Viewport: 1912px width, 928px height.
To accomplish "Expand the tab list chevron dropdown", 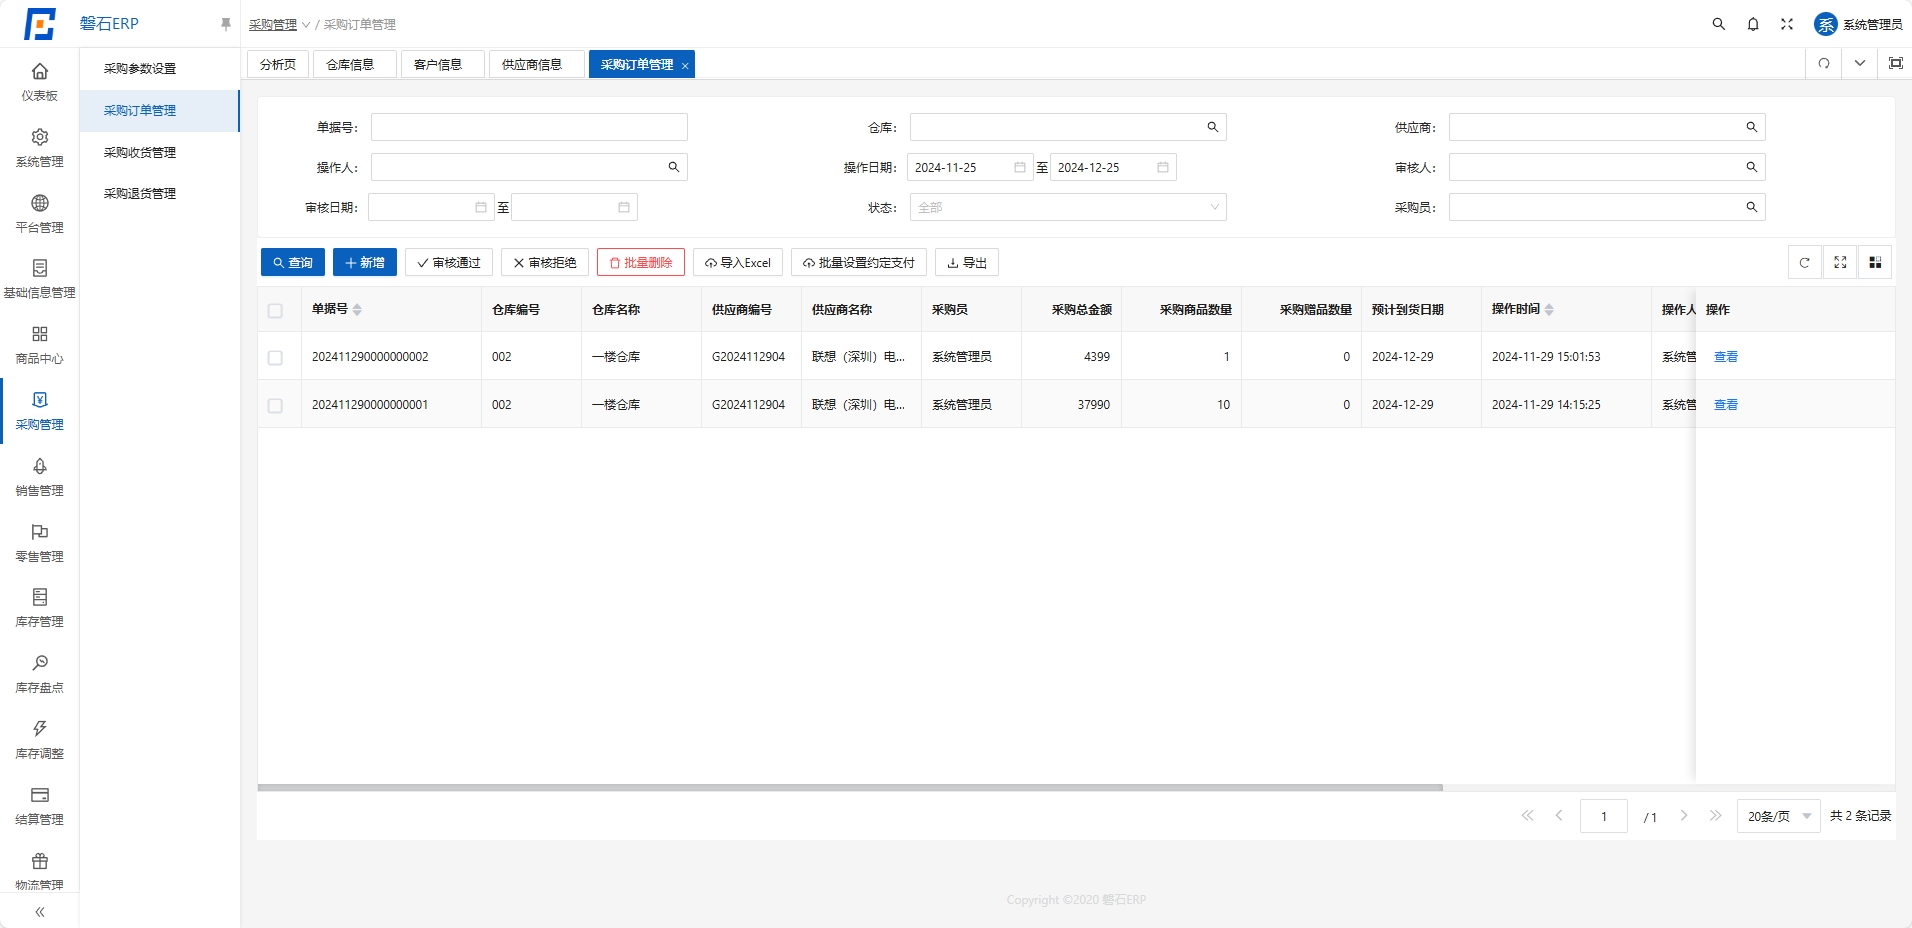I will (1860, 63).
